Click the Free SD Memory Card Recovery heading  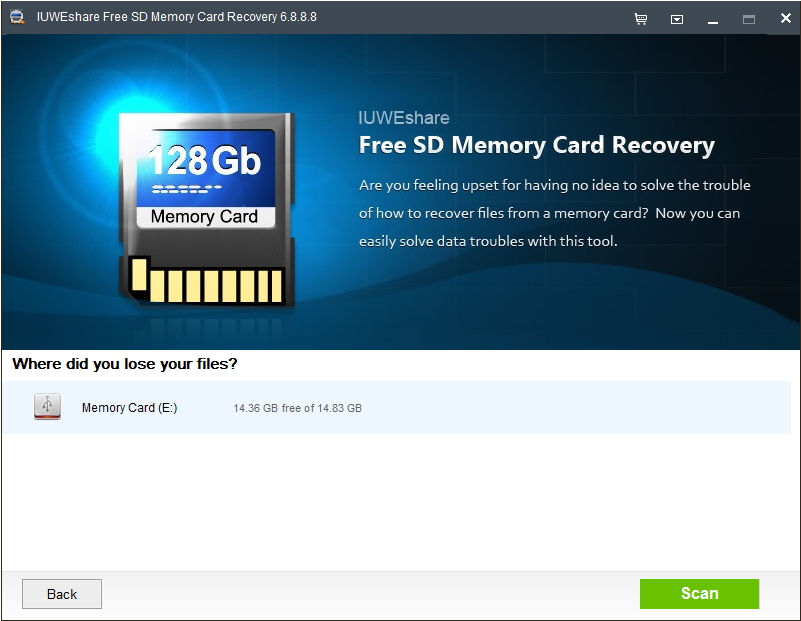(x=536, y=146)
